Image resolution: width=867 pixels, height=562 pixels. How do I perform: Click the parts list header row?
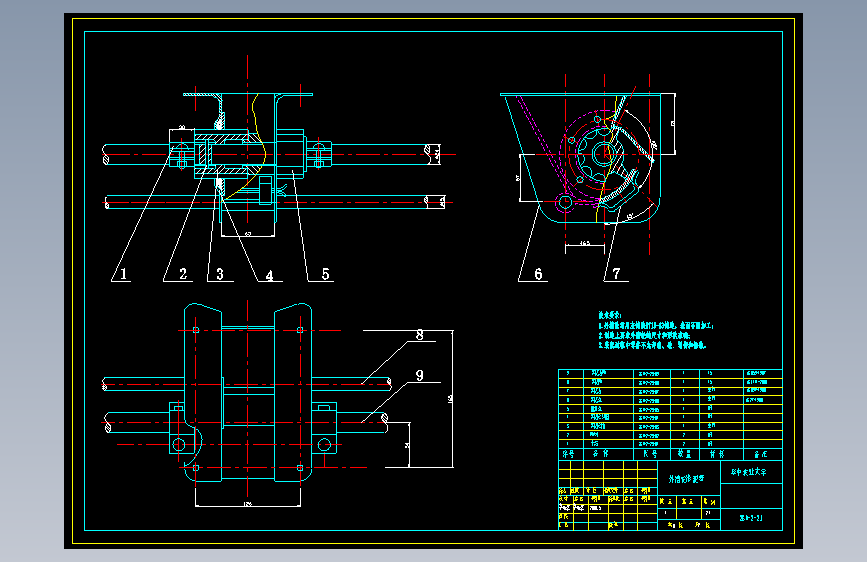tap(670, 454)
